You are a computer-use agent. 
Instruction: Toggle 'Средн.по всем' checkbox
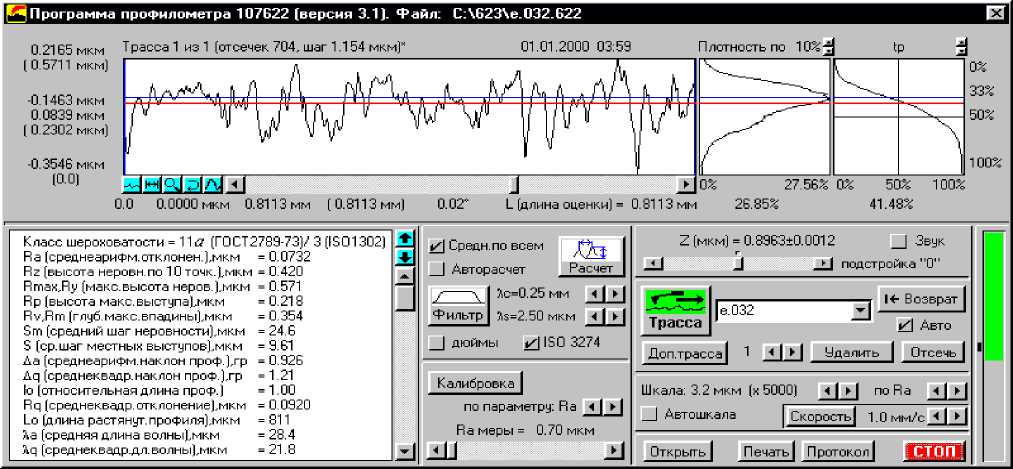pos(437,246)
